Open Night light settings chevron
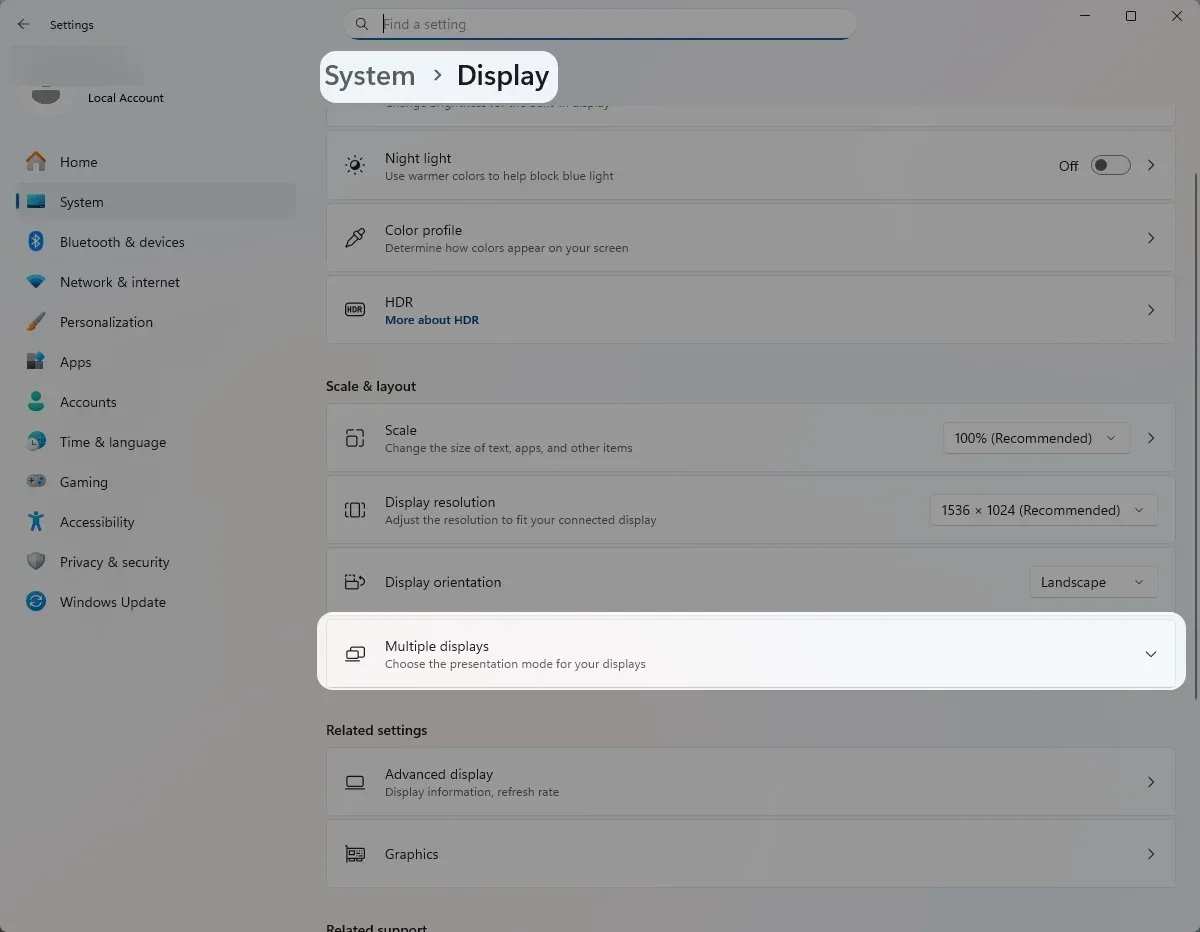The image size is (1200, 932). (x=1151, y=165)
